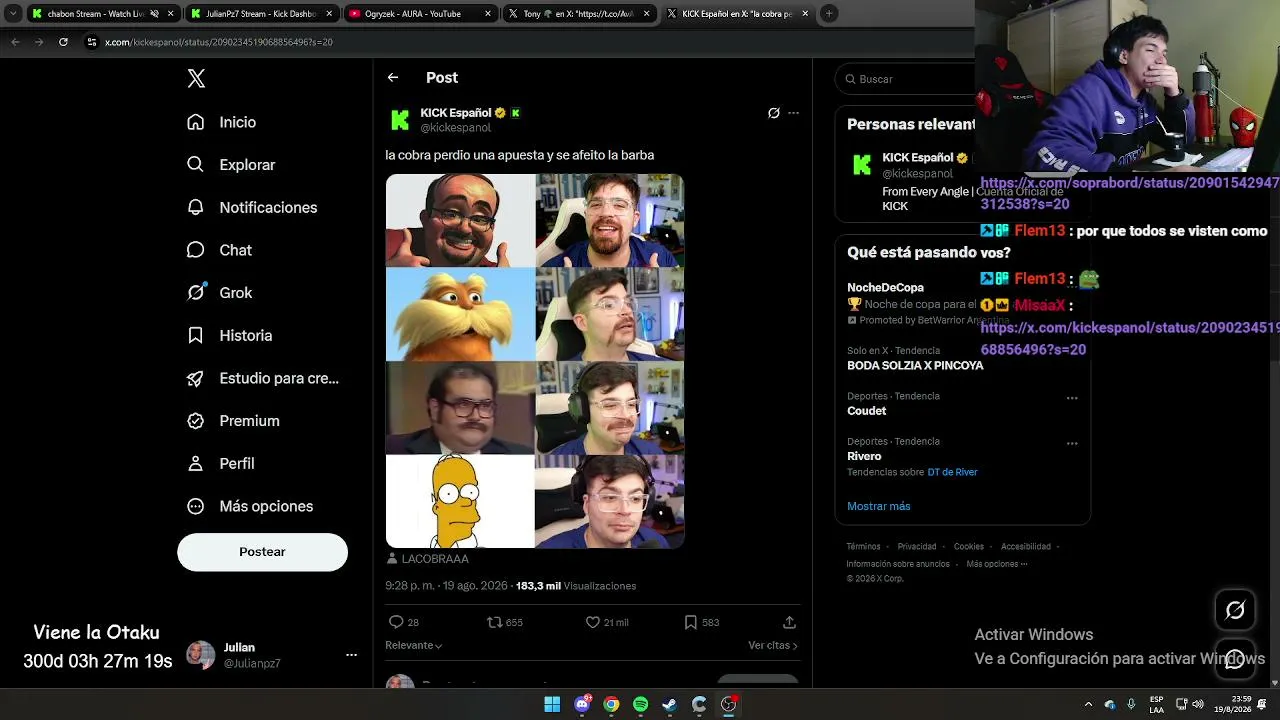Open Spotify from the taskbar

640,704
